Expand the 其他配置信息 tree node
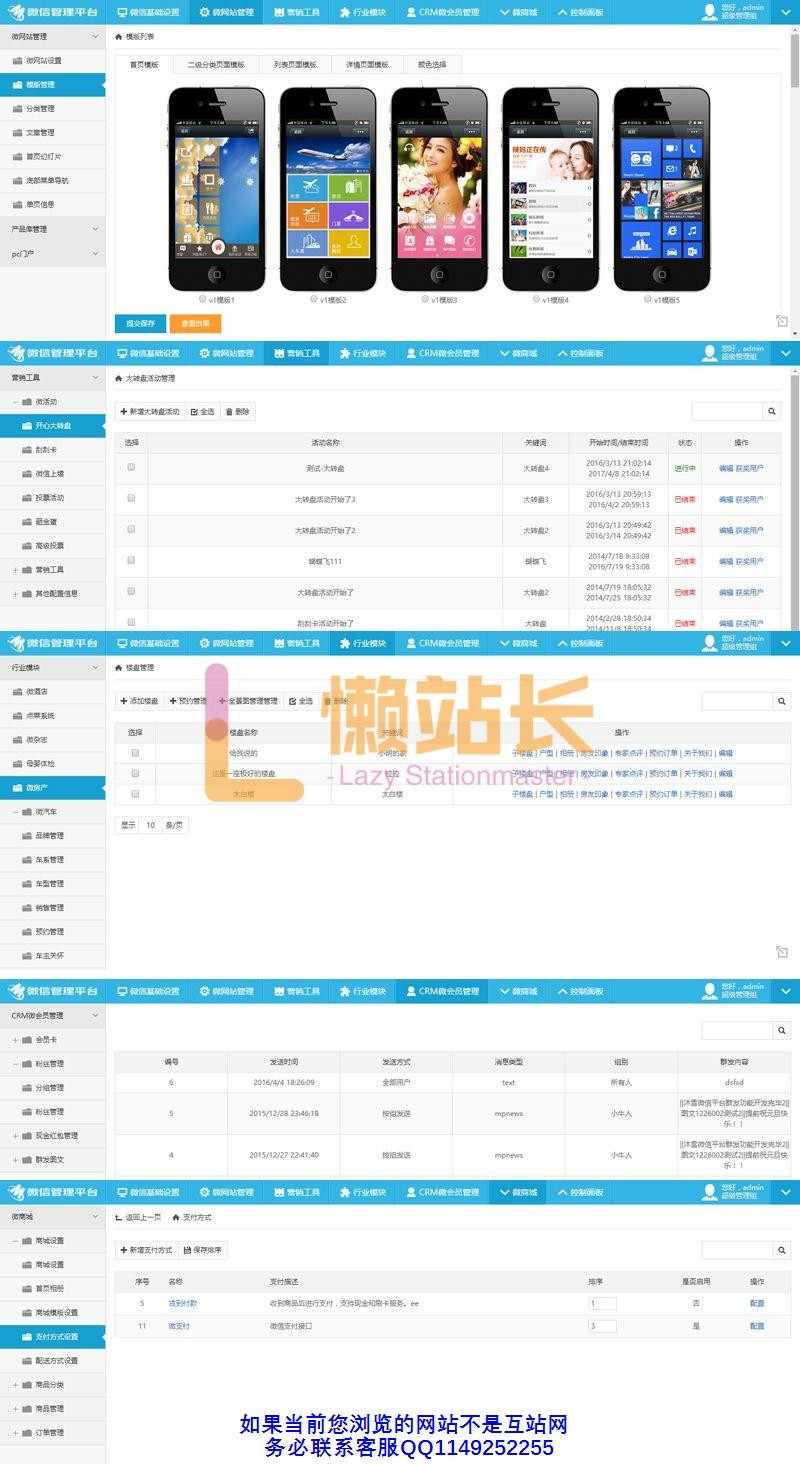Viewport: 800px width, 1464px height. (15, 594)
